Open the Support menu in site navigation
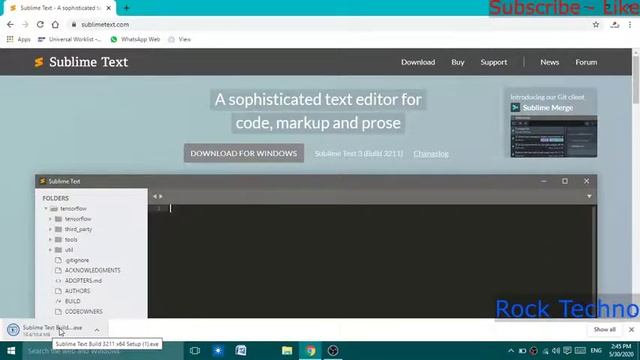 coord(493,62)
